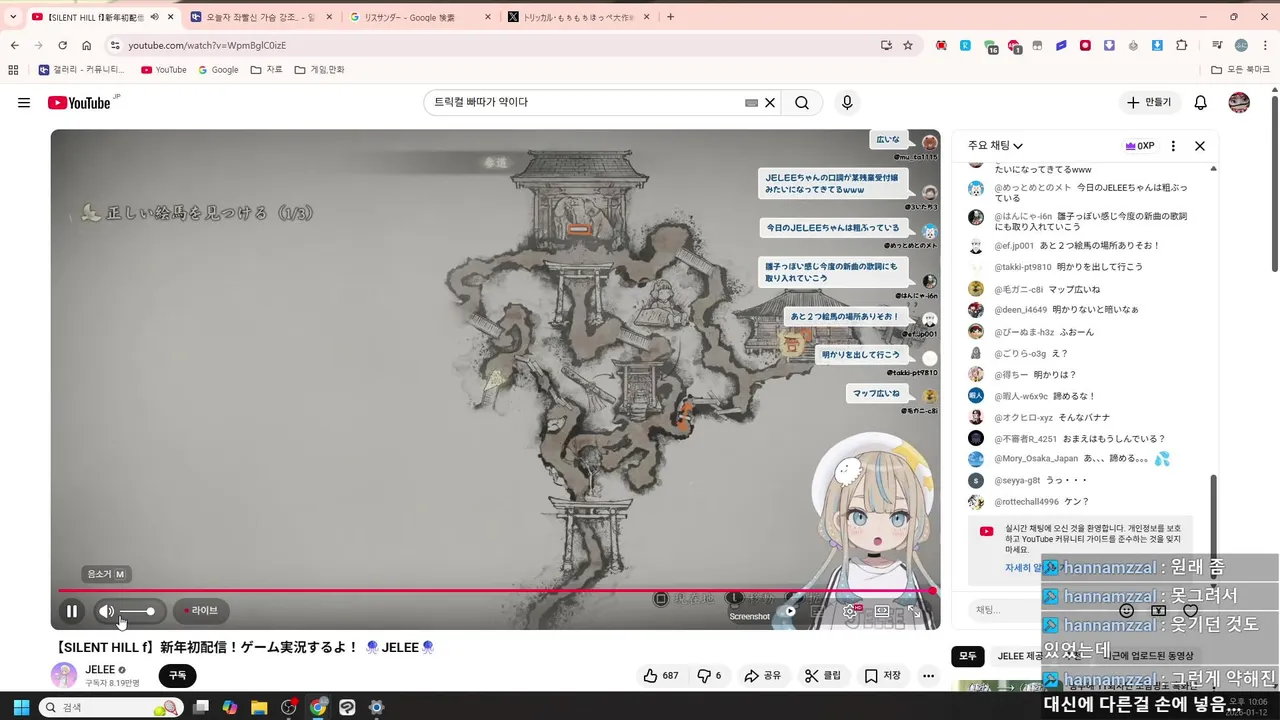
Task: Open YouTube account avatar menu
Action: (1239, 103)
